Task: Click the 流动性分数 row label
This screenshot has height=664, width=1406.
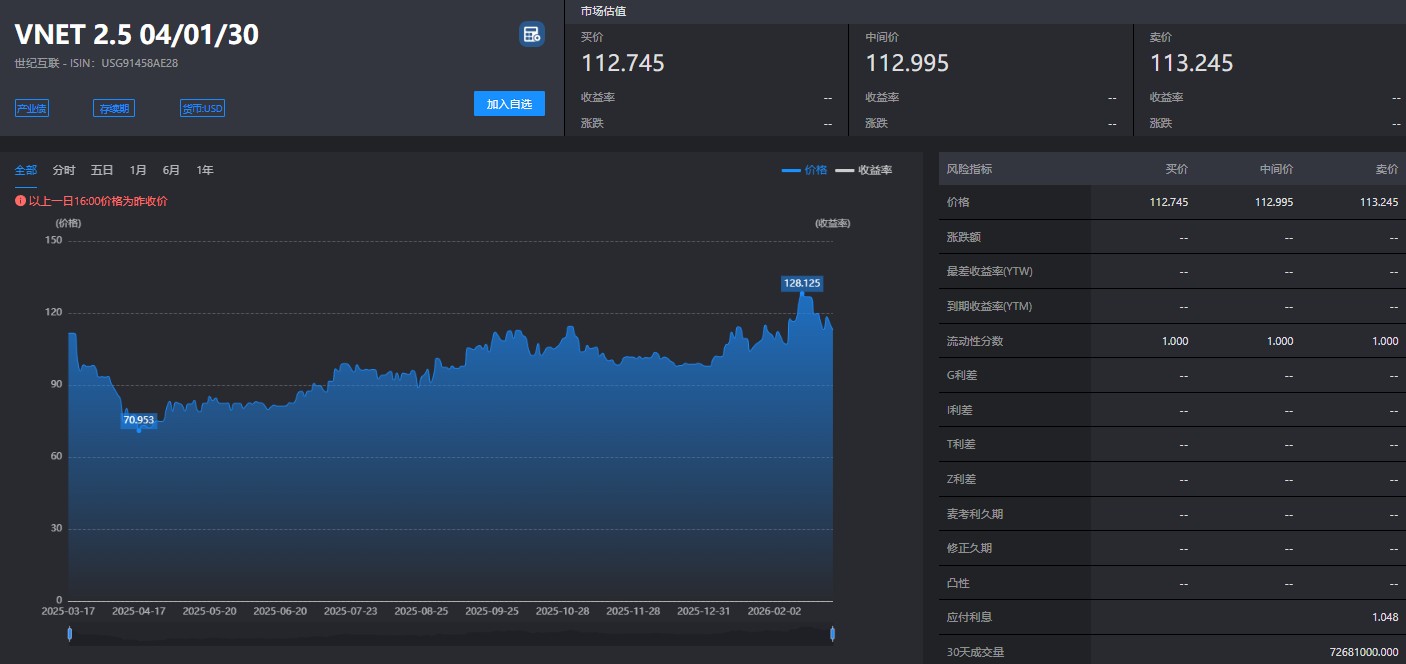Action: (974, 341)
